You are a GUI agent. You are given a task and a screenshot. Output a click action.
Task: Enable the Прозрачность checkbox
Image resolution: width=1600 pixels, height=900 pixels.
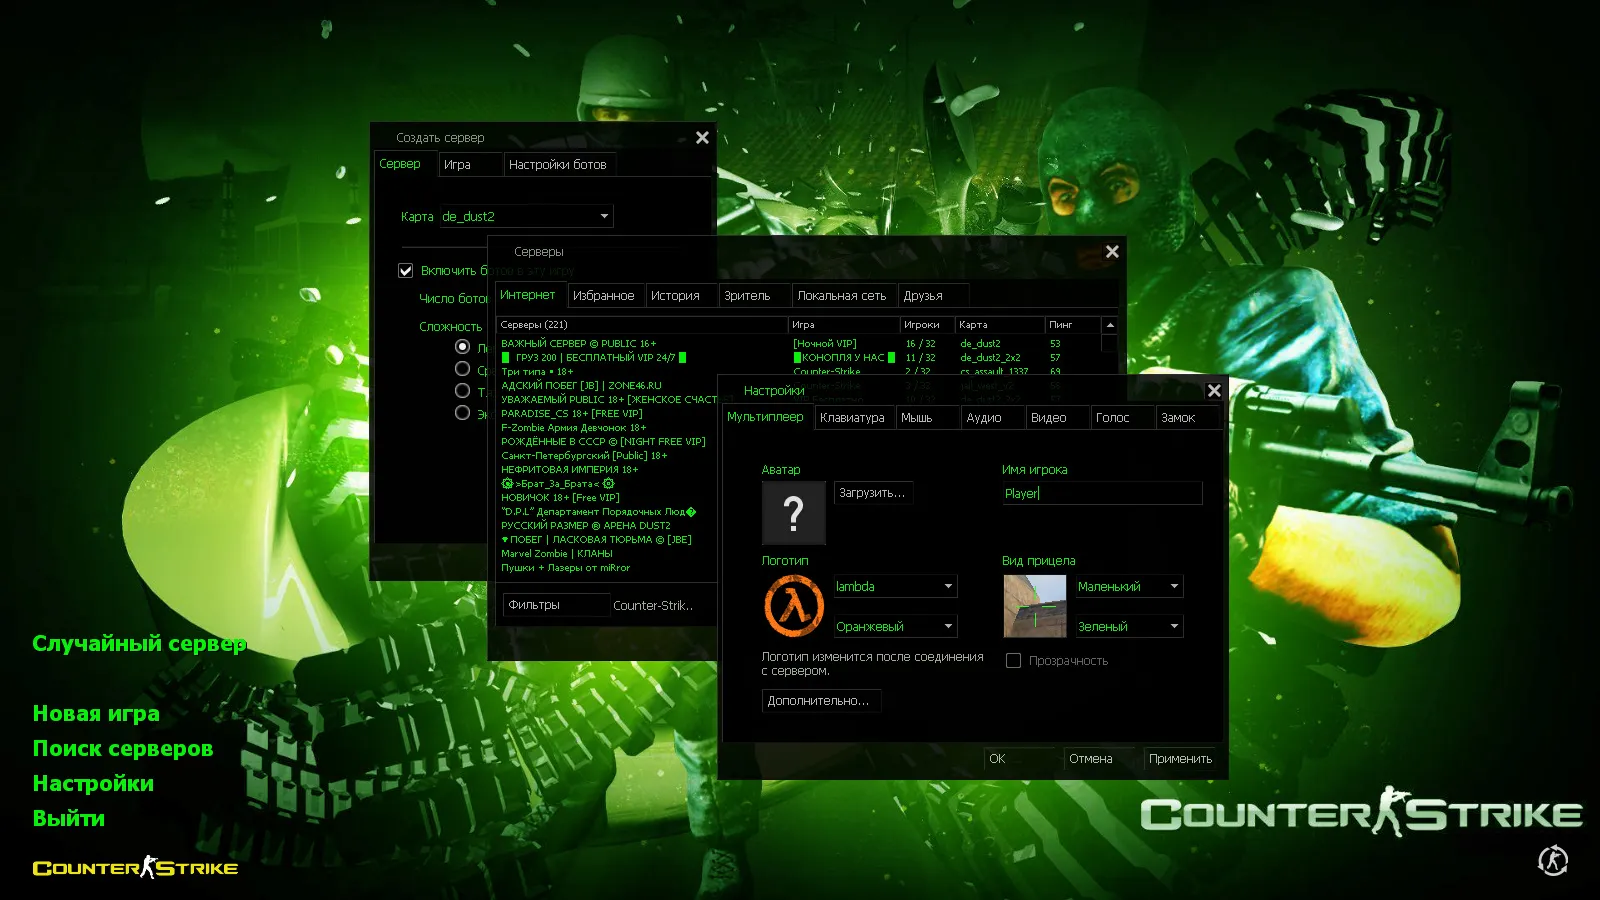pyautogui.click(x=1013, y=660)
